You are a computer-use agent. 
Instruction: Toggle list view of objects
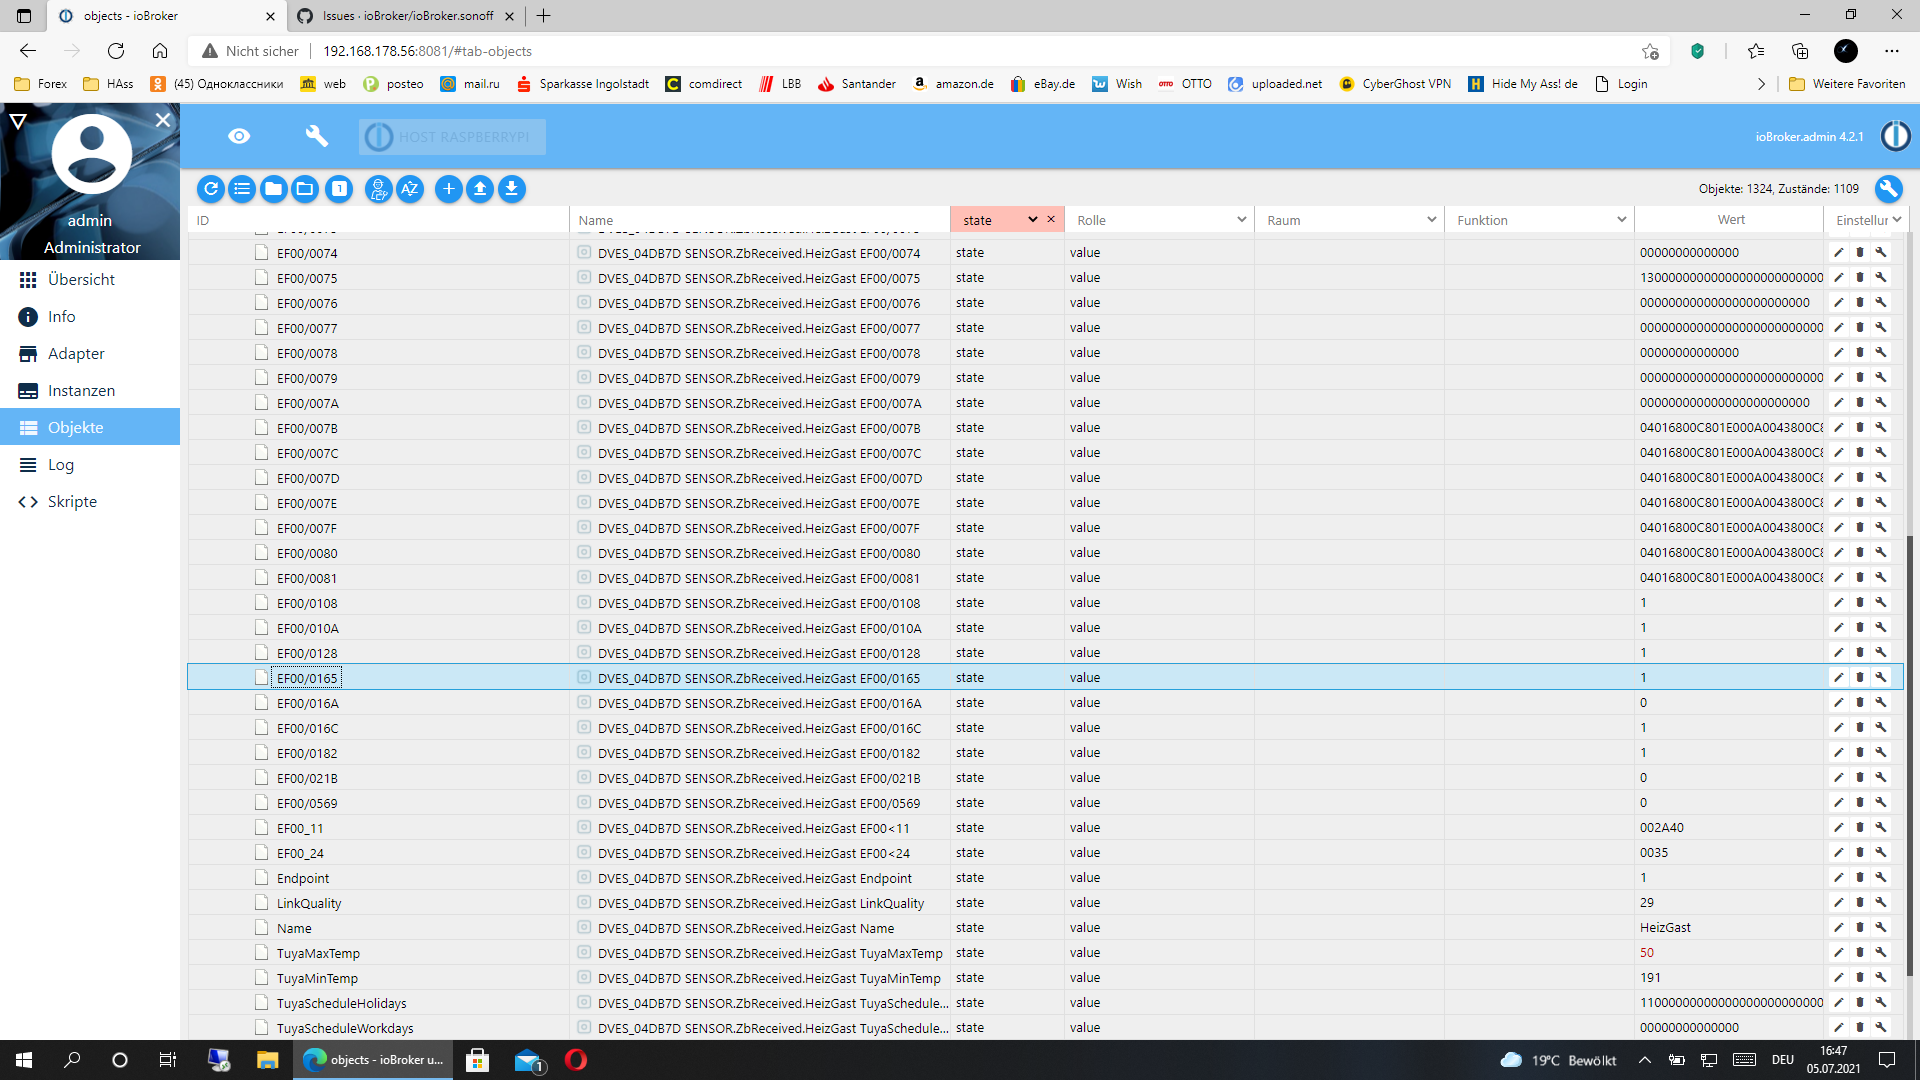point(242,189)
